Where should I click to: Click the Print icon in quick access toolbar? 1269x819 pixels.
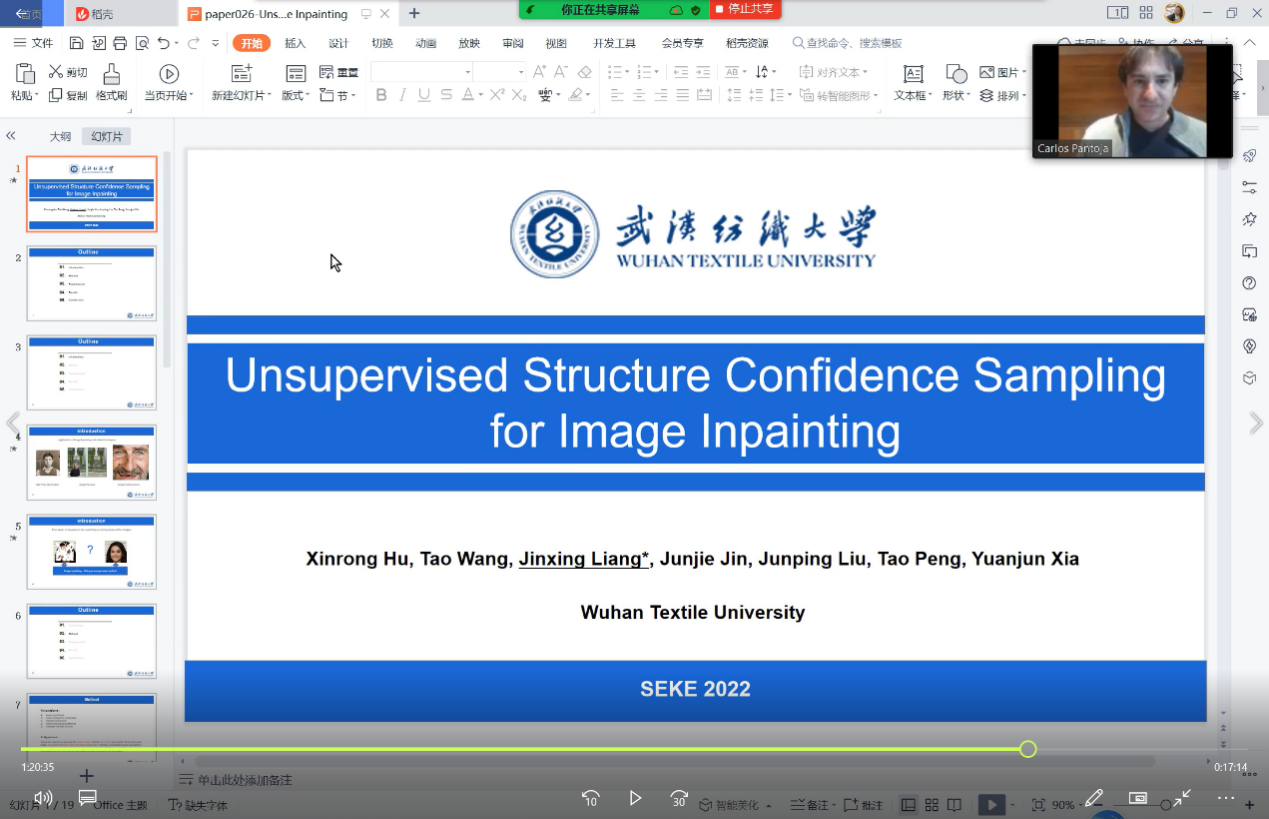[120, 43]
